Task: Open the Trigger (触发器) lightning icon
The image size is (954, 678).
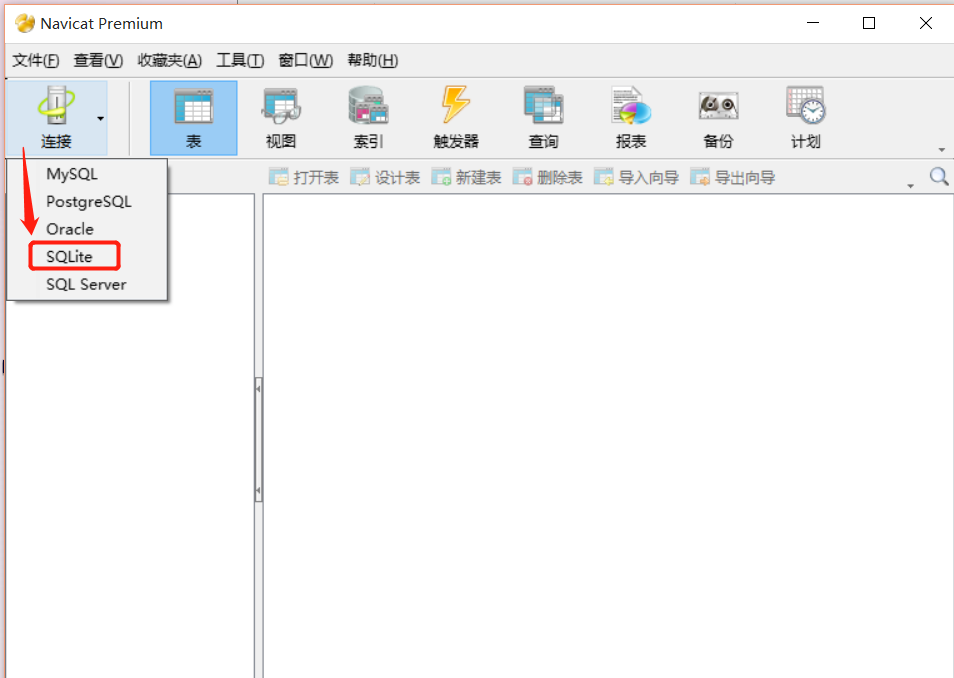Action: click(x=456, y=117)
